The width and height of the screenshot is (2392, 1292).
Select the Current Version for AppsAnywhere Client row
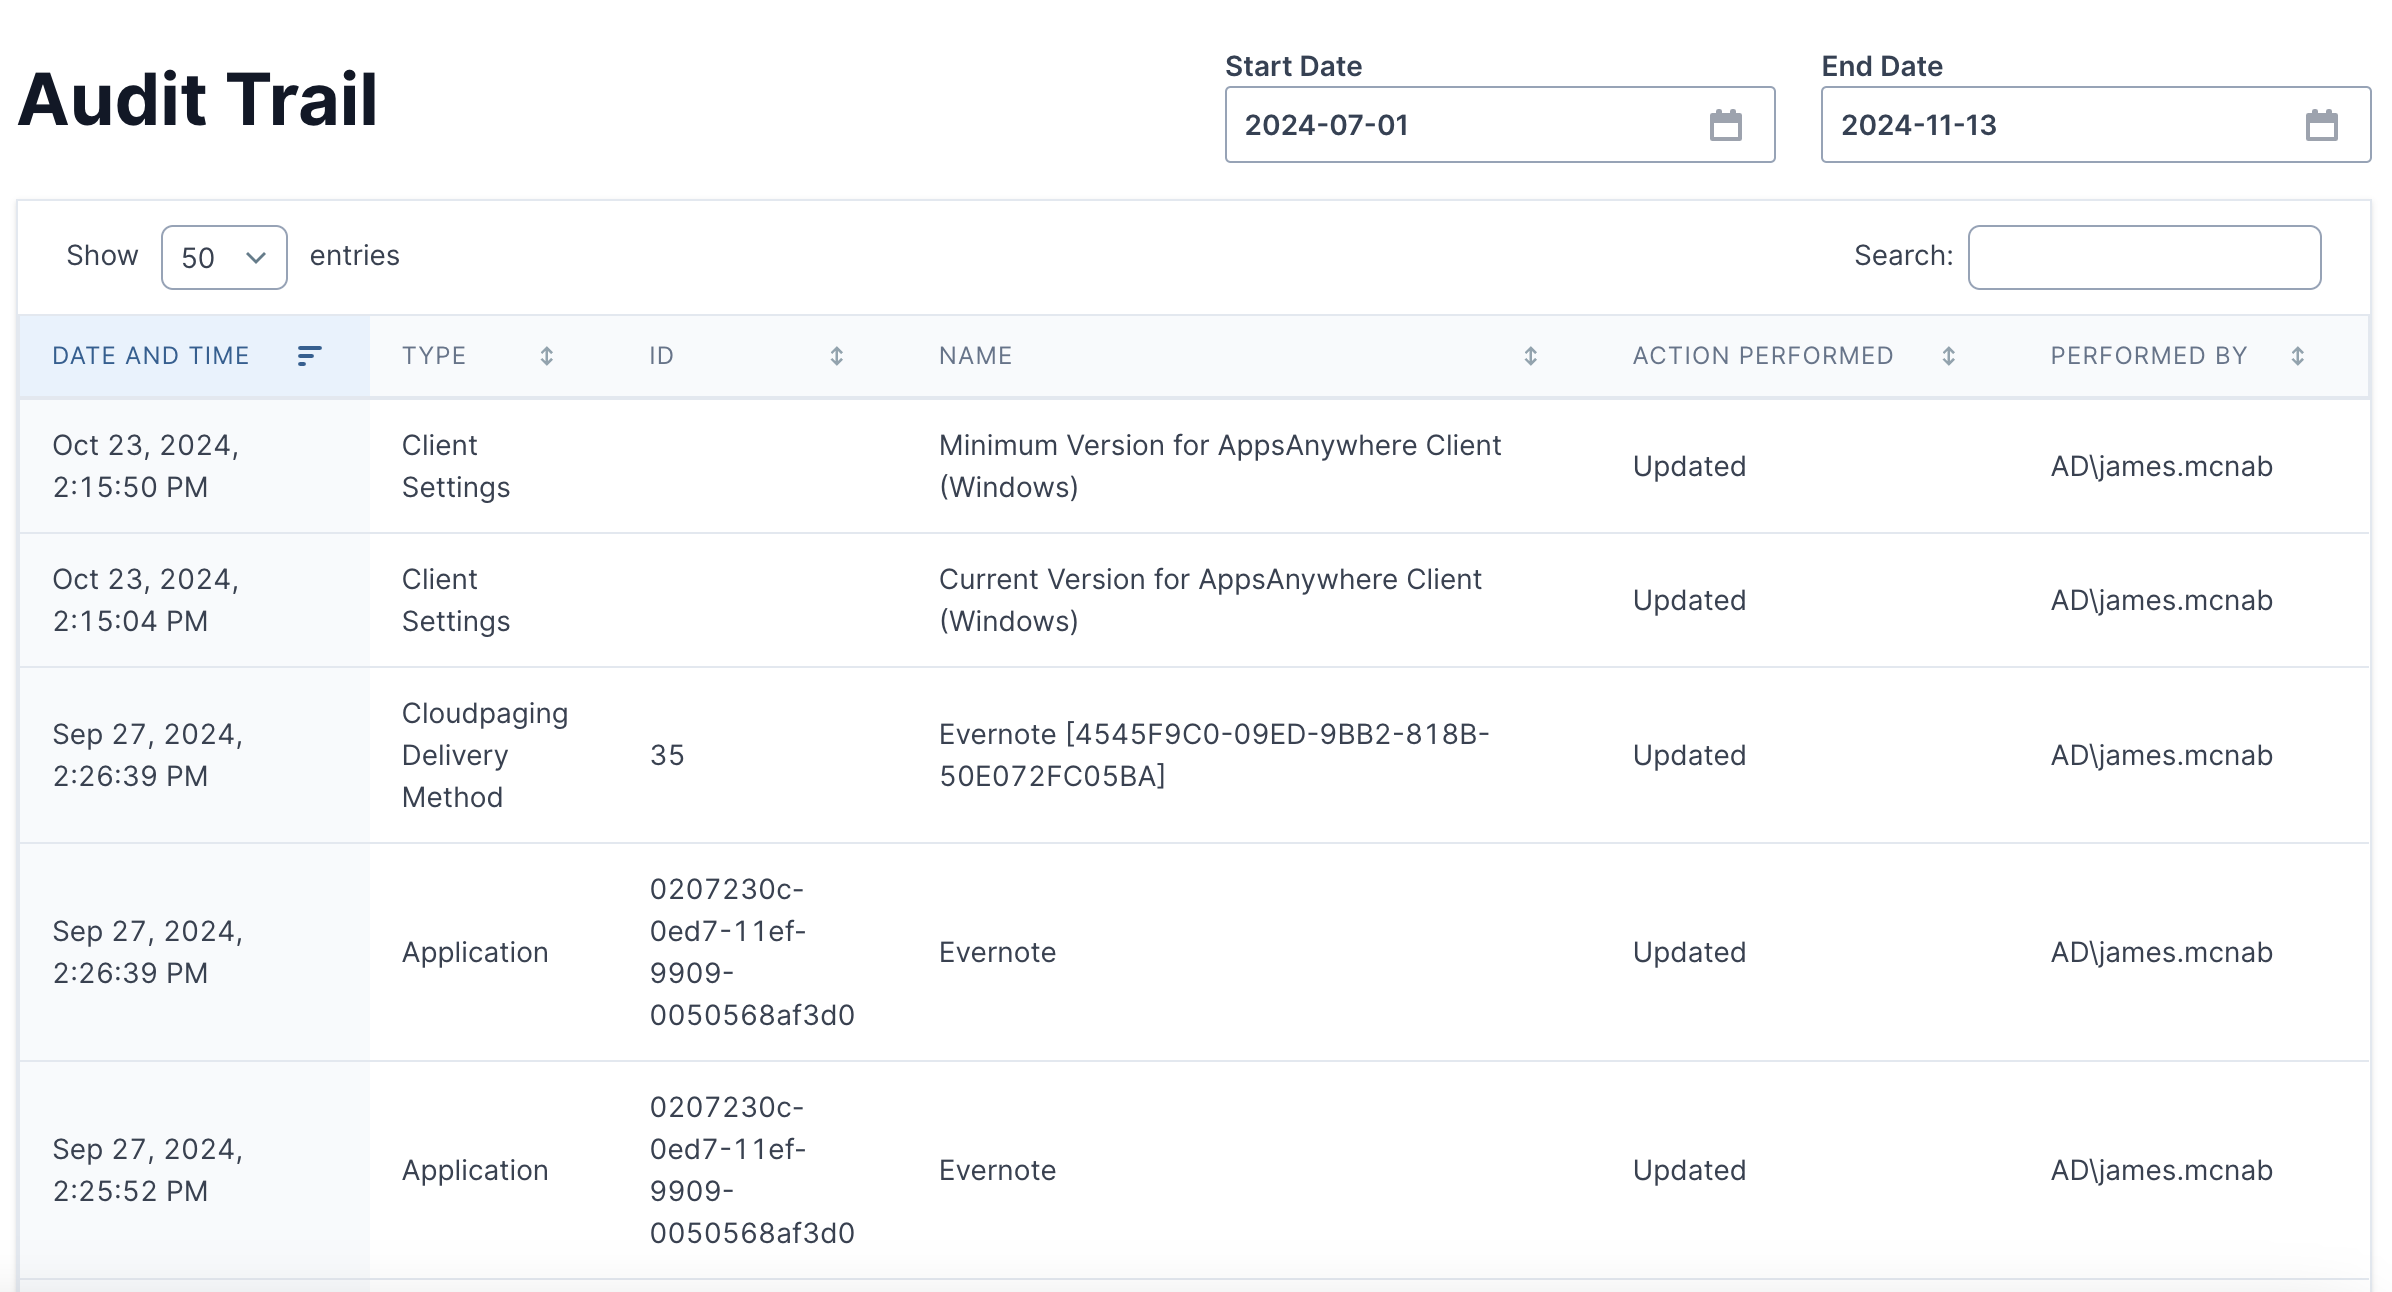tap(1209, 600)
